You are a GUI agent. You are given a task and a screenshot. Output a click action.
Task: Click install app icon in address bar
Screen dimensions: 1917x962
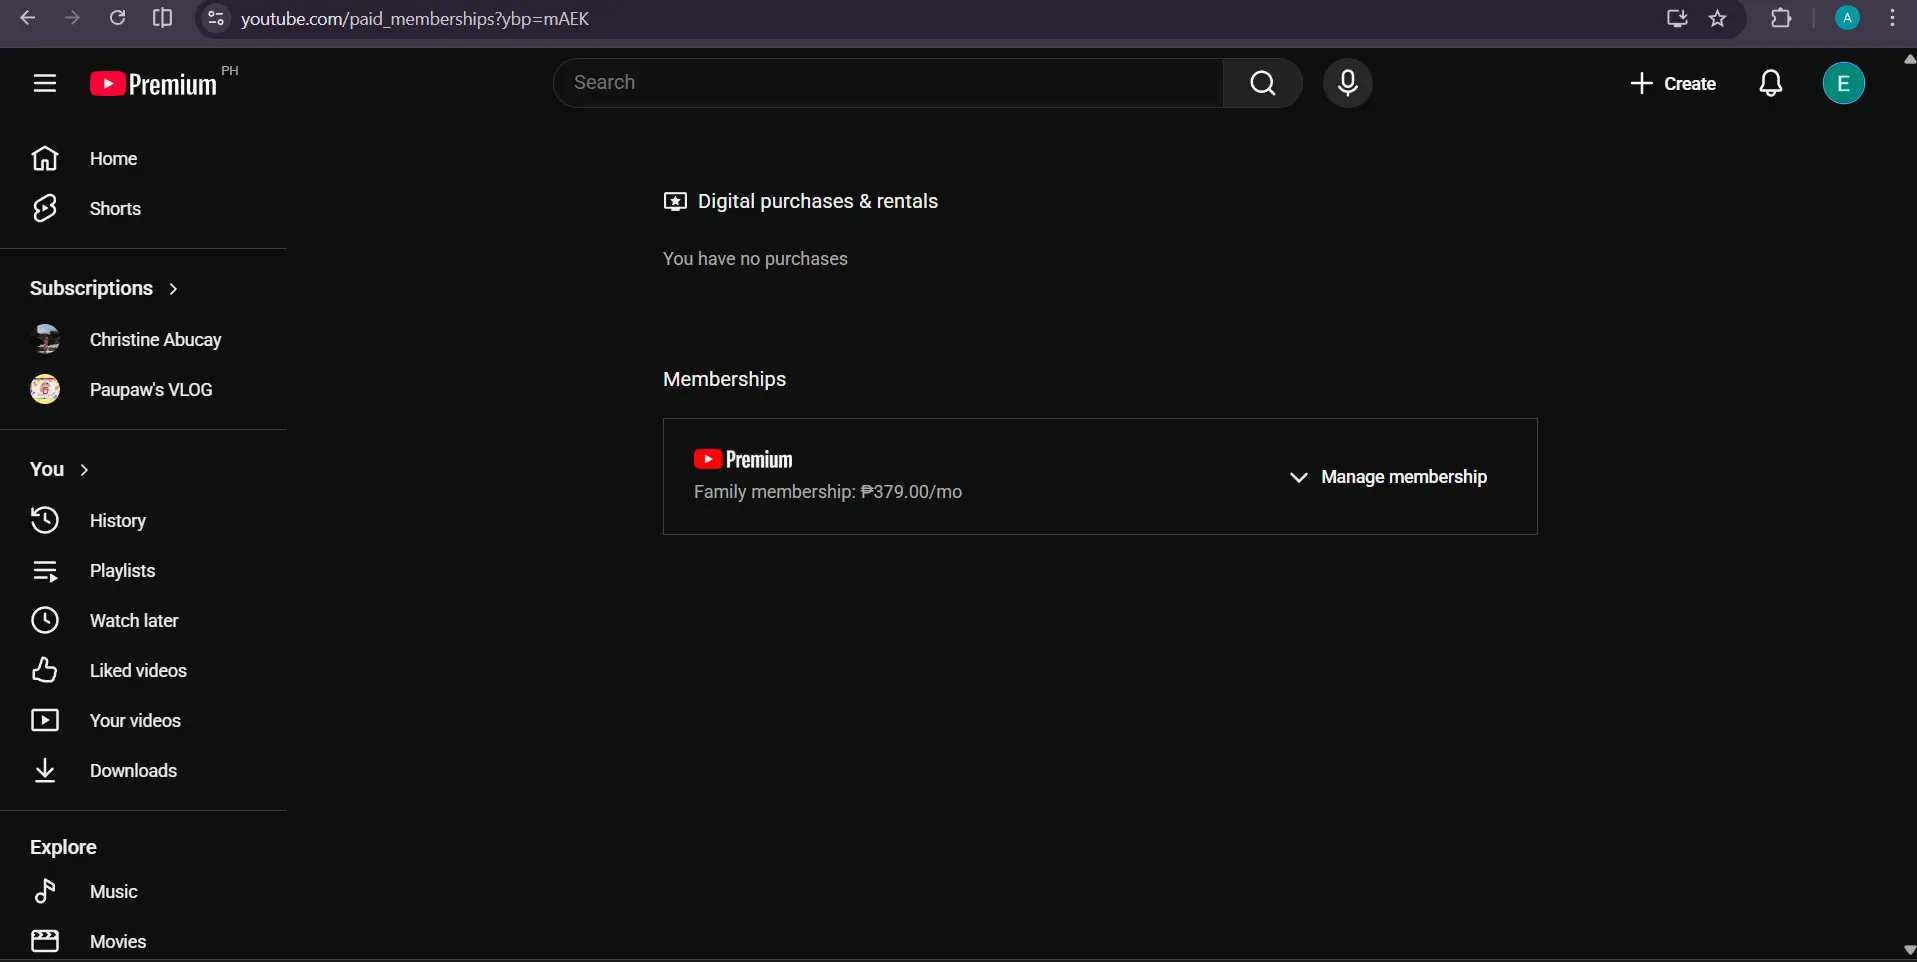pos(1677,18)
